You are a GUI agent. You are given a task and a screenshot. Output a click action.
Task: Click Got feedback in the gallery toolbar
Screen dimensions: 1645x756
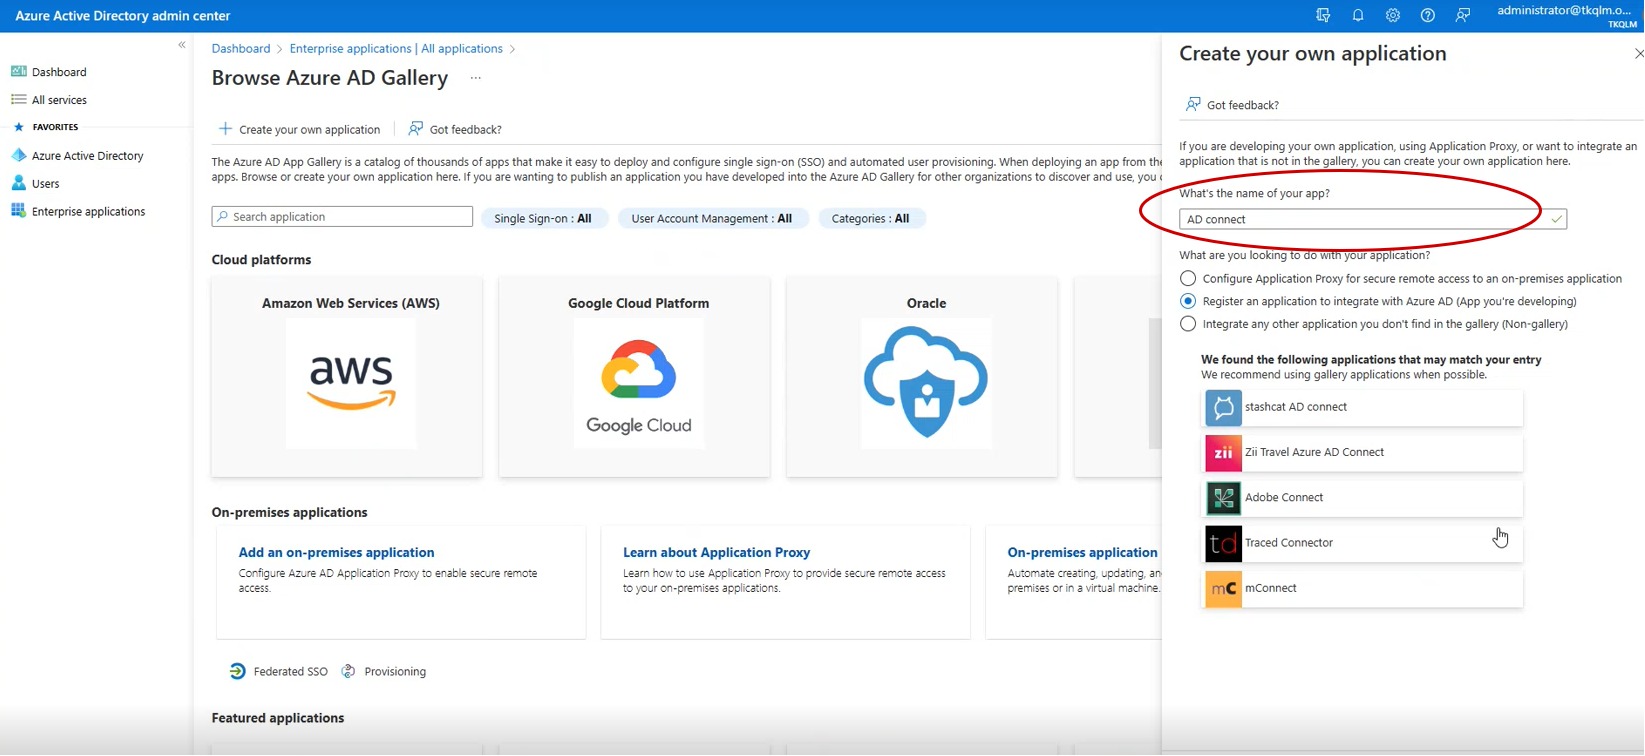click(455, 129)
